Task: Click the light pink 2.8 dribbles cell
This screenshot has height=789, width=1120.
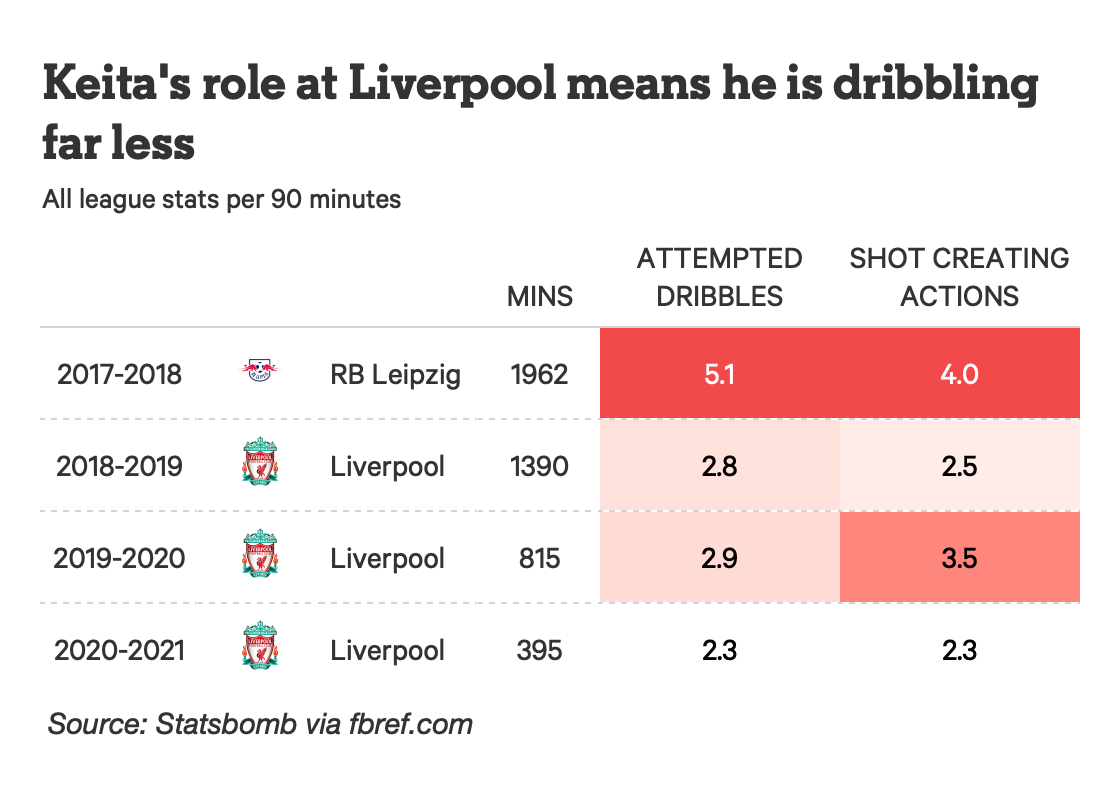Action: coord(719,466)
